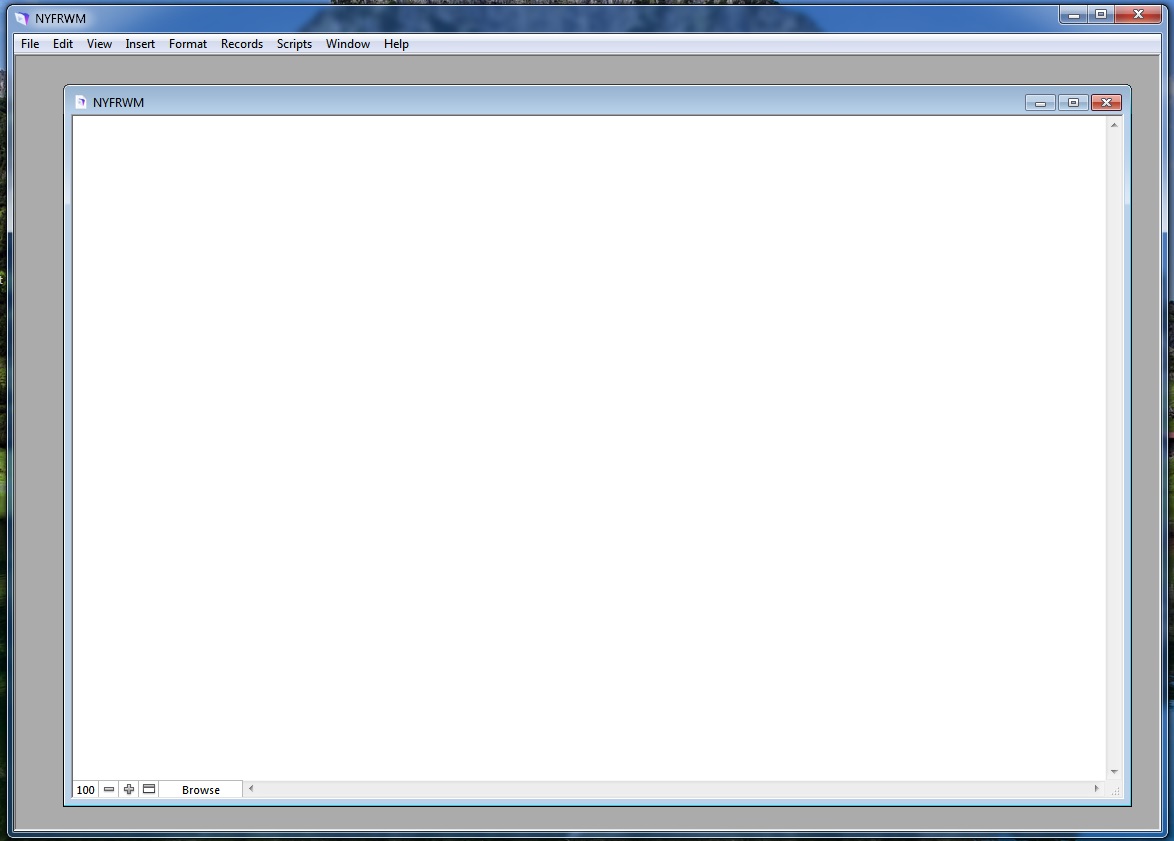
Task: Maximize the inner NYFRWM document window
Action: tap(1073, 103)
